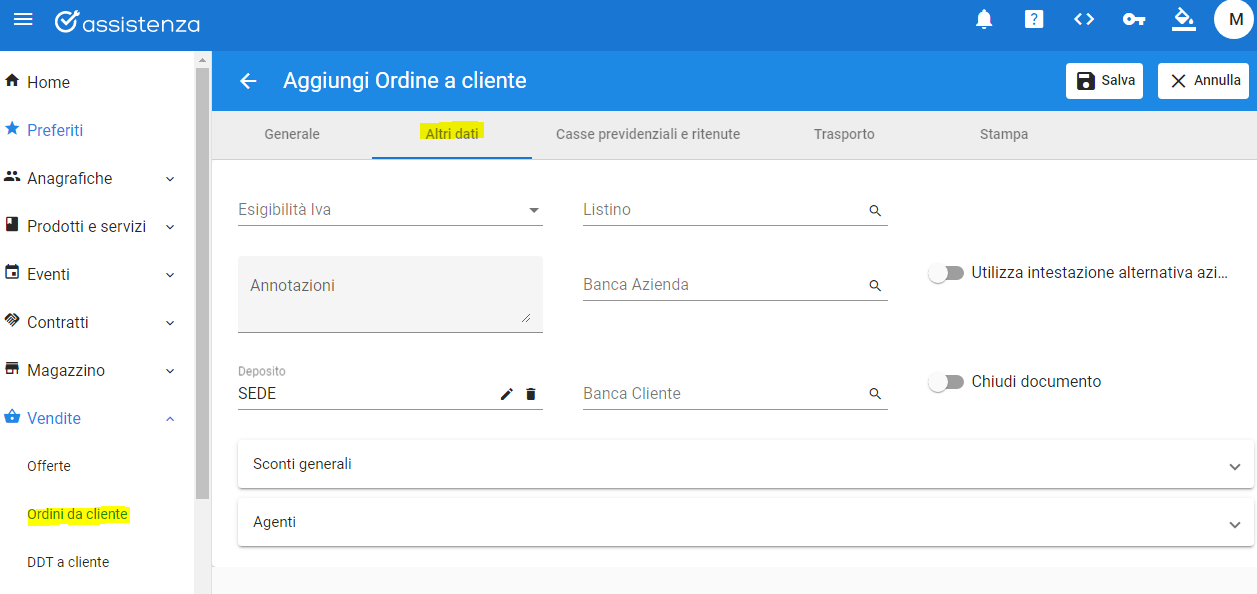Expand Eventi menu chevron
The height and width of the screenshot is (594, 1257).
tap(170, 275)
